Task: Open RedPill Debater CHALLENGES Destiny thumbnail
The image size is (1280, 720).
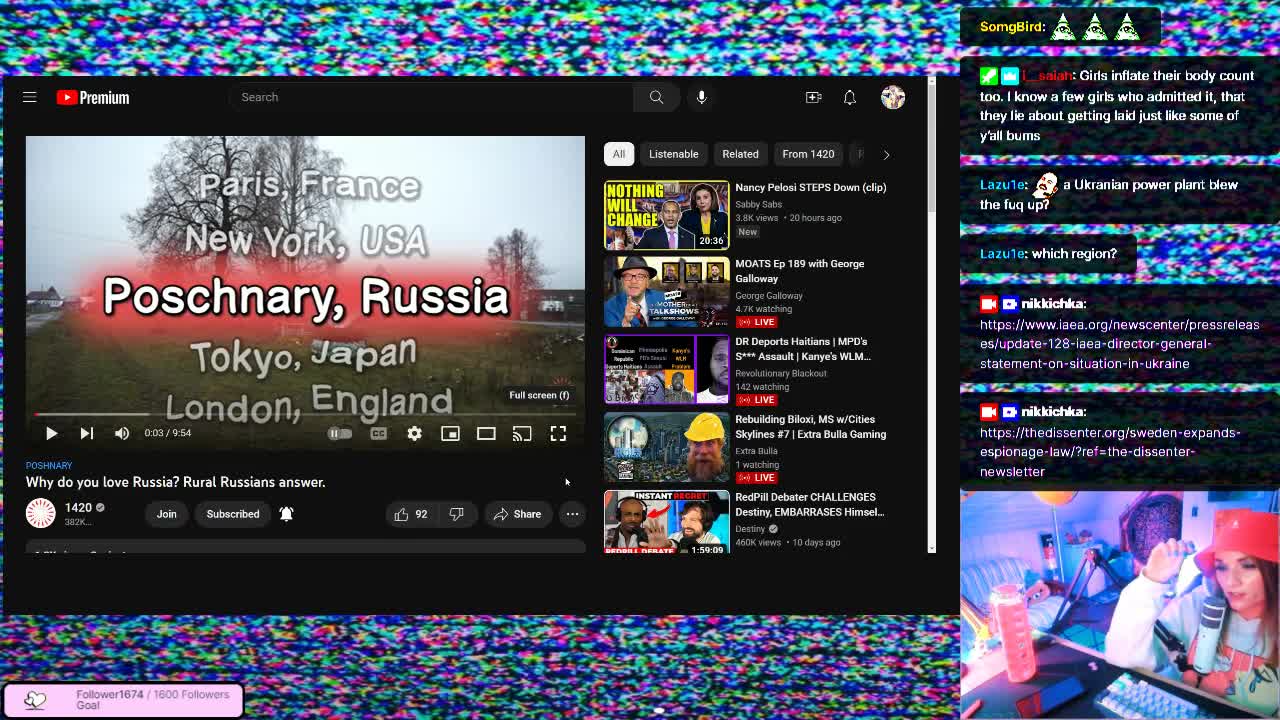Action: tap(667, 521)
